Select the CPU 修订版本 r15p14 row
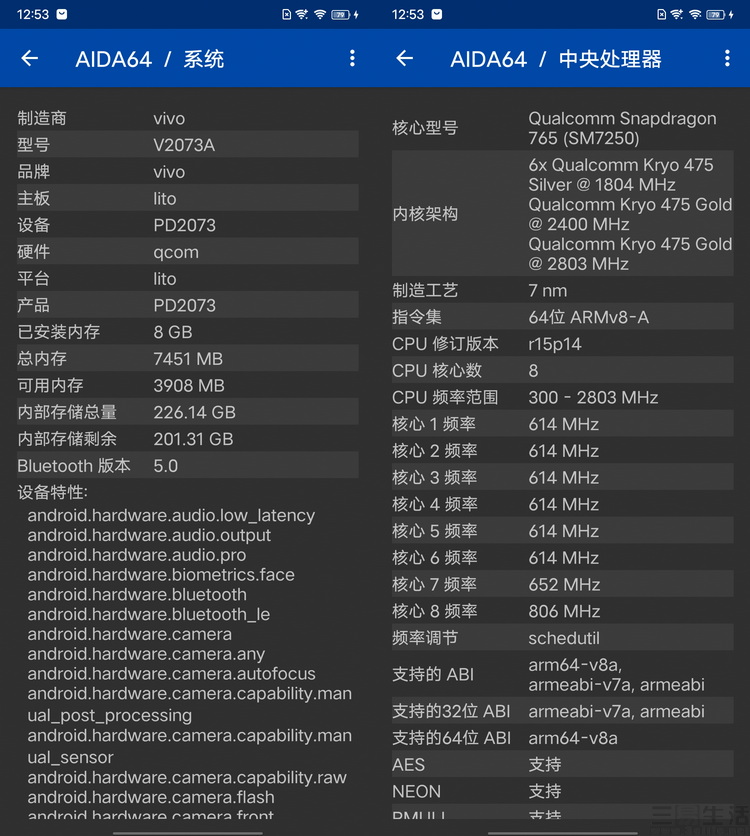750x836 pixels. (x=562, y=343)
